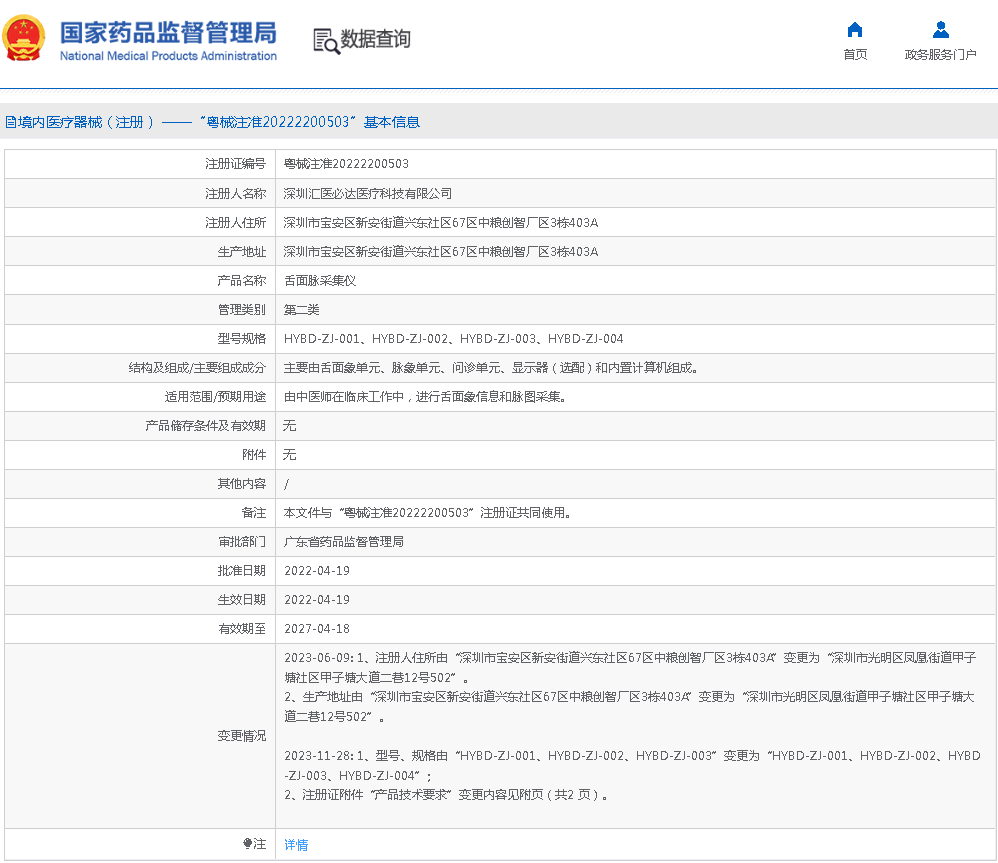The height and width of the screenshot is (863, 998).
Task: Click the 数据查询 magnifier document icon
Action: click(326, 40)
